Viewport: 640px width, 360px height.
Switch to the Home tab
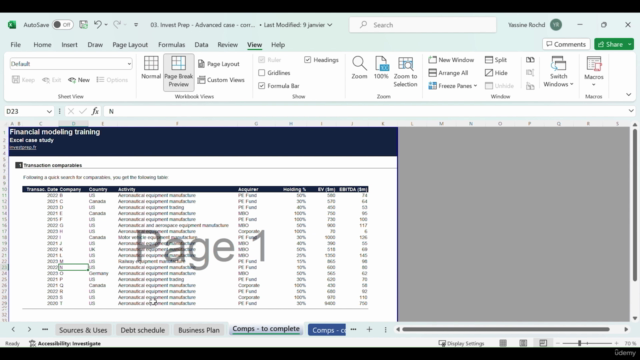coord(42,44)
